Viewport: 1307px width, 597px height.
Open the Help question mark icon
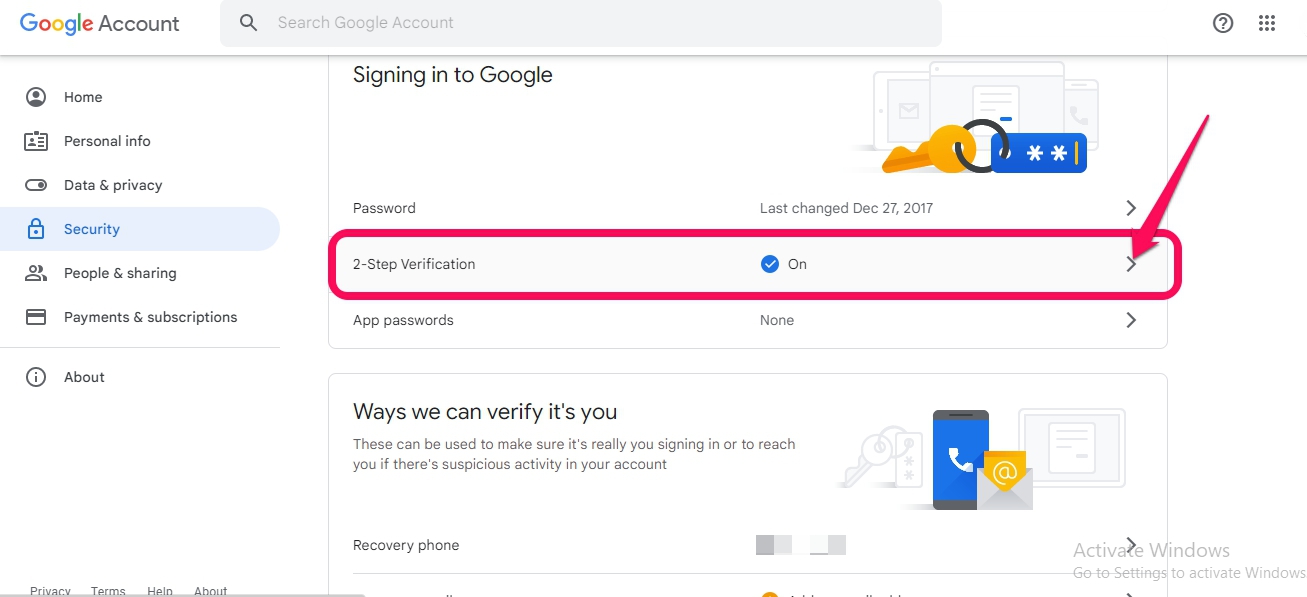[1223, 23]
